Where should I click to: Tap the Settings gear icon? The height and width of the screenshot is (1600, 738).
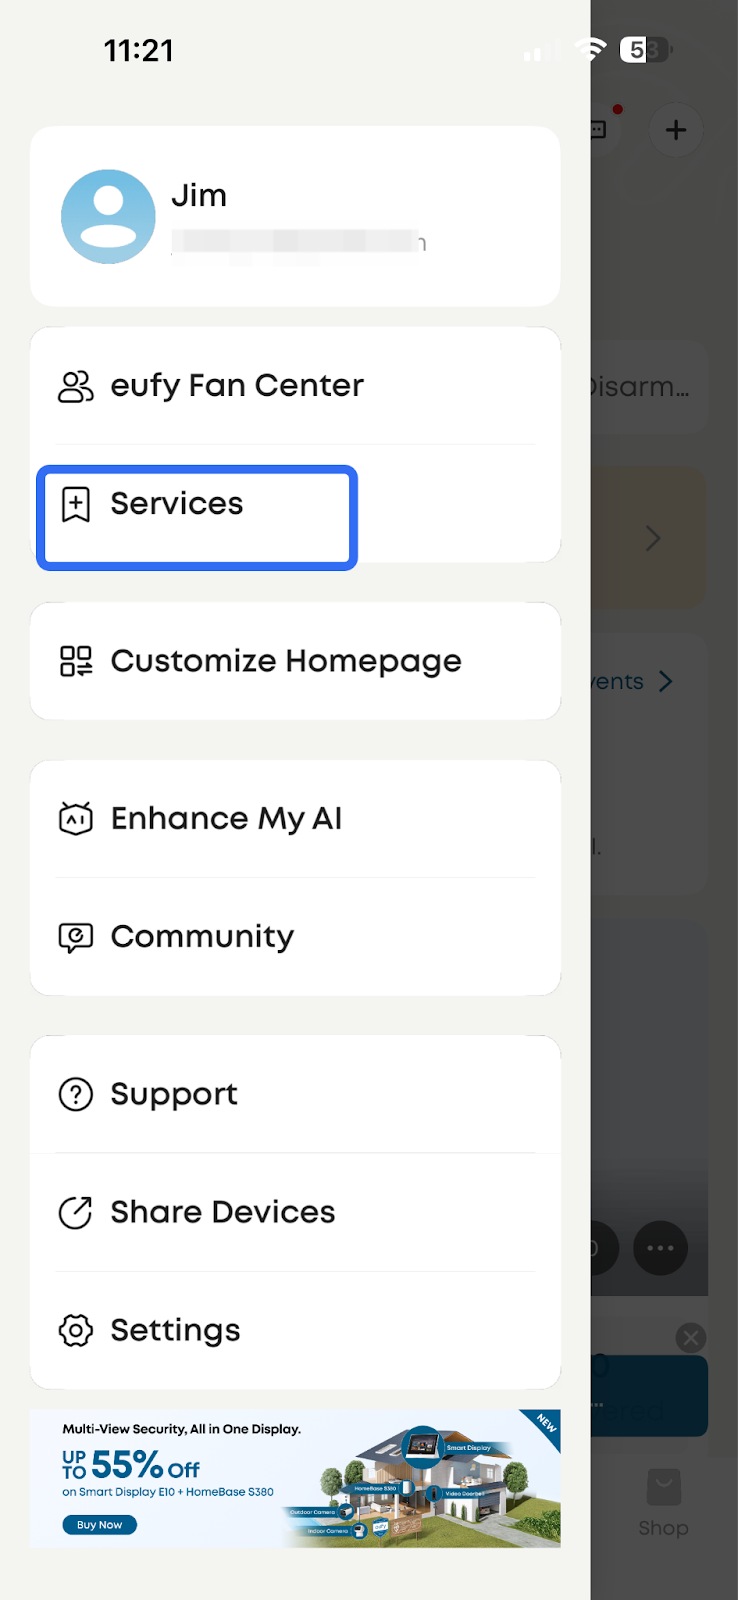[76, 1330]
